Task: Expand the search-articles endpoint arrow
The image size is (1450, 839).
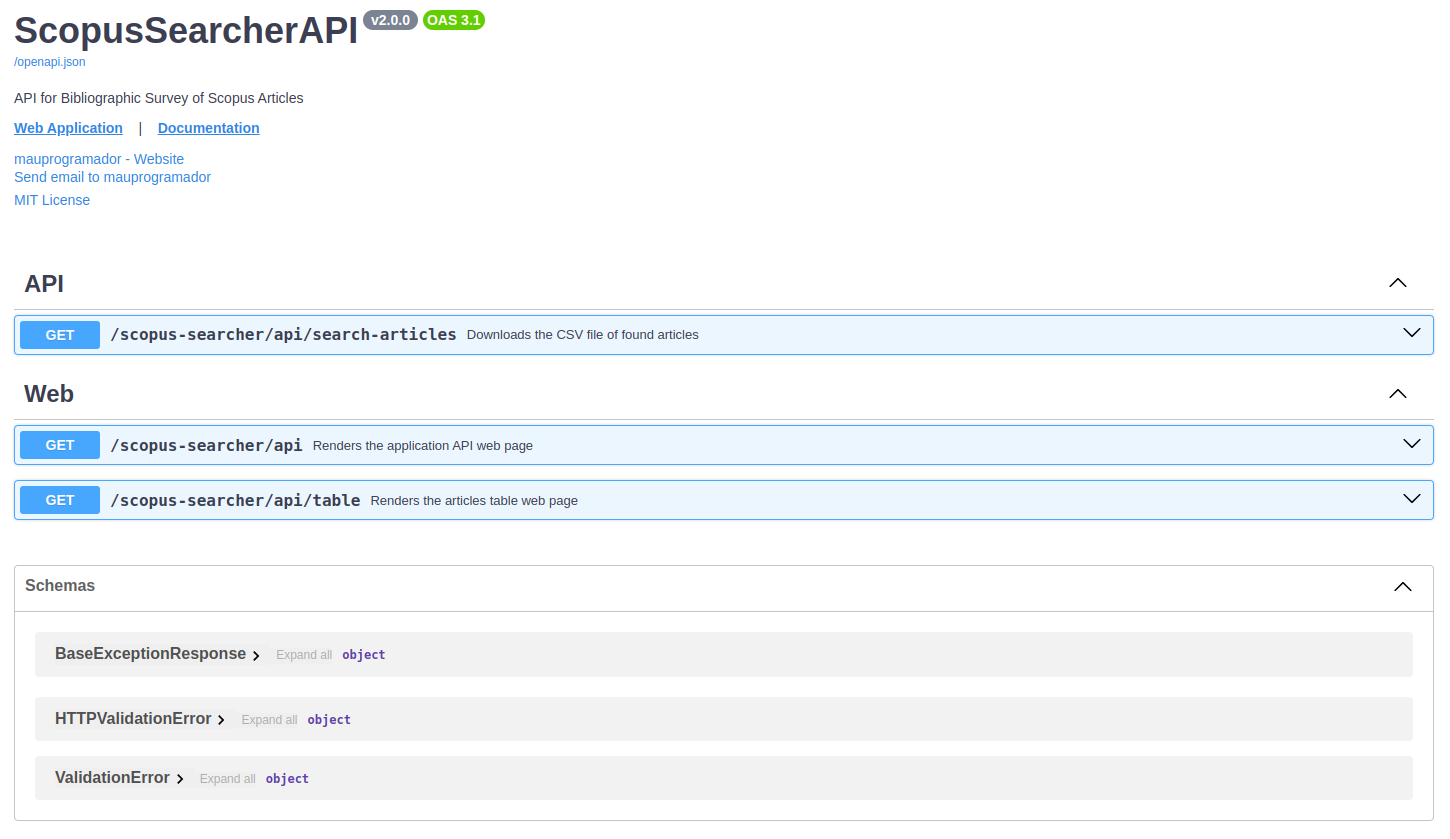Action: pos(1412,333)
